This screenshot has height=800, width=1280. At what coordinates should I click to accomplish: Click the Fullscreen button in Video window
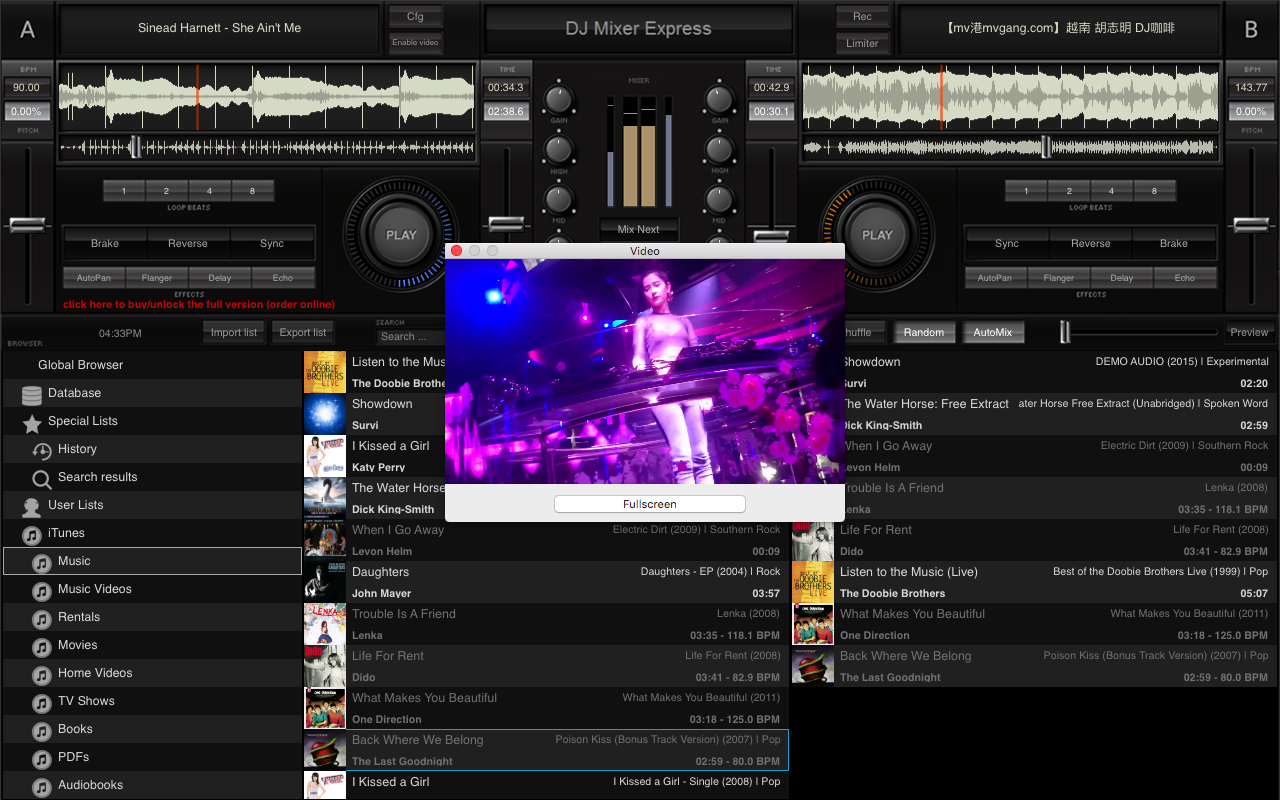pos(649,504)
